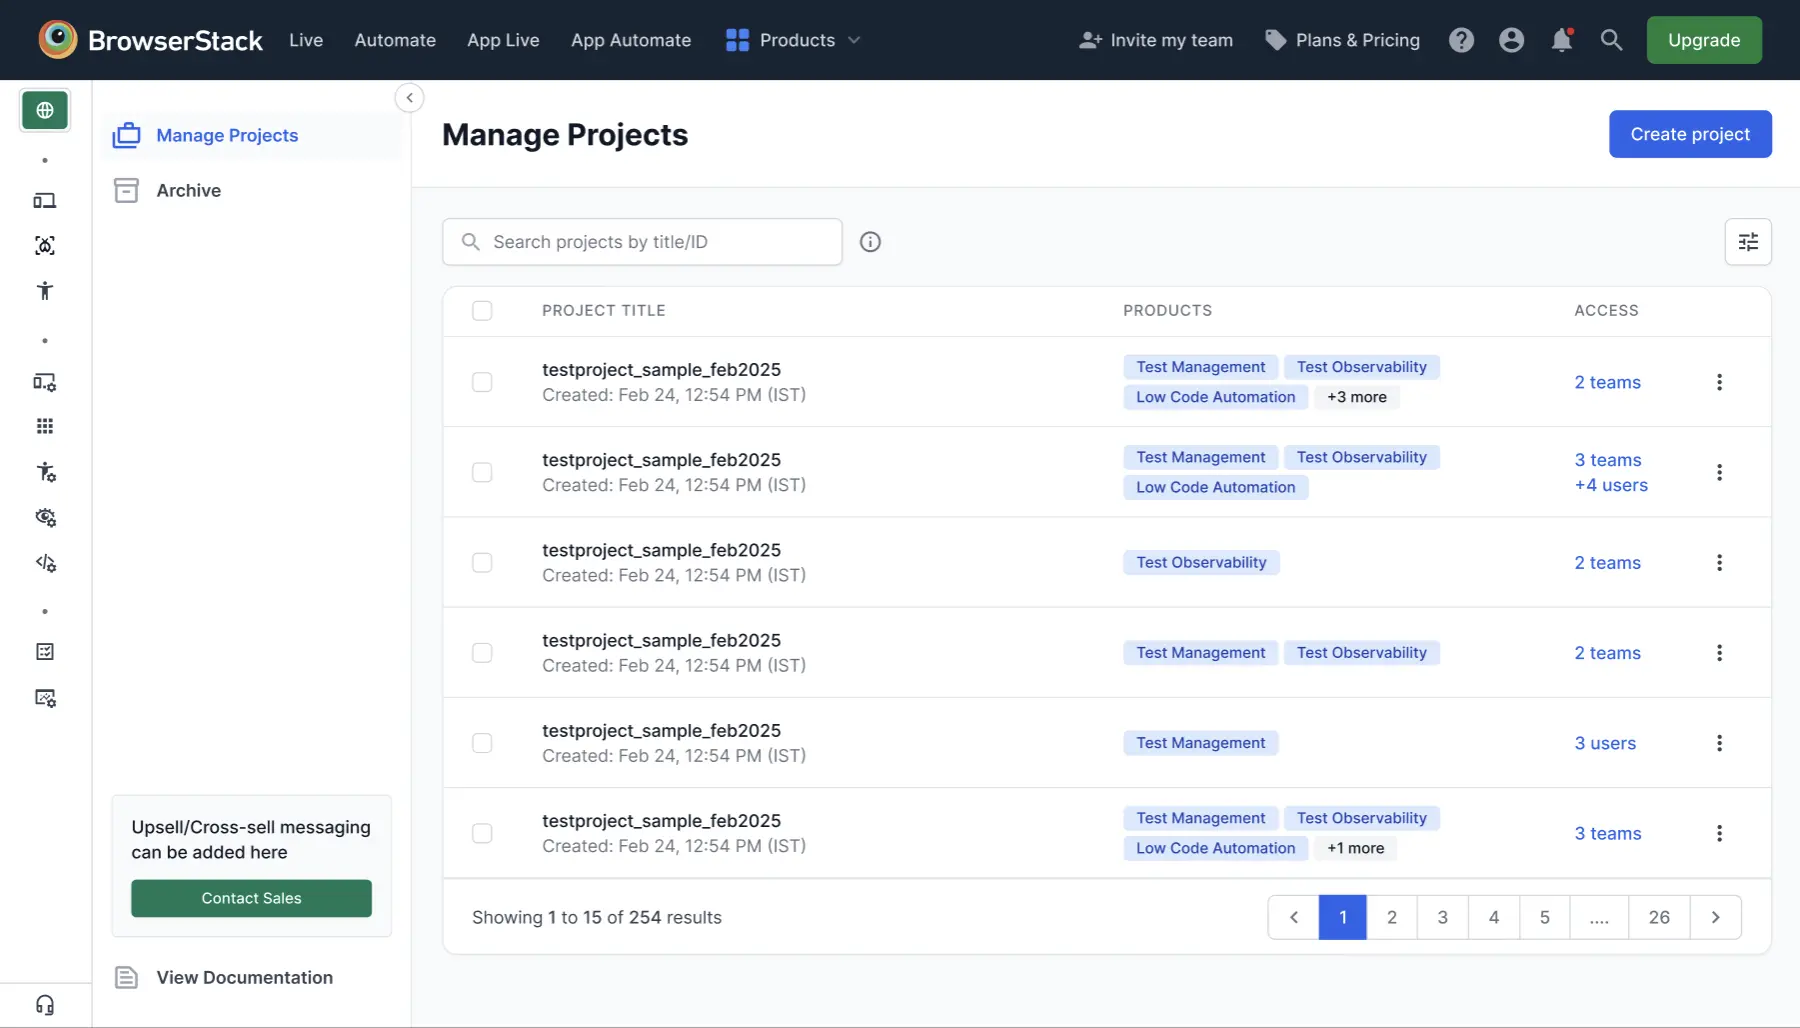Open the App Automate menu item

(631, 40)
